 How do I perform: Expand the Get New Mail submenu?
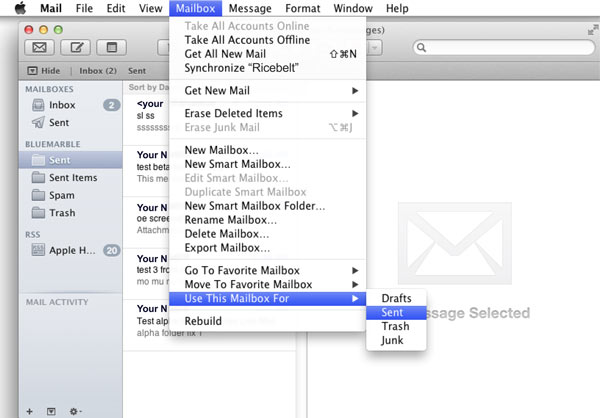[x=270, y=91]
